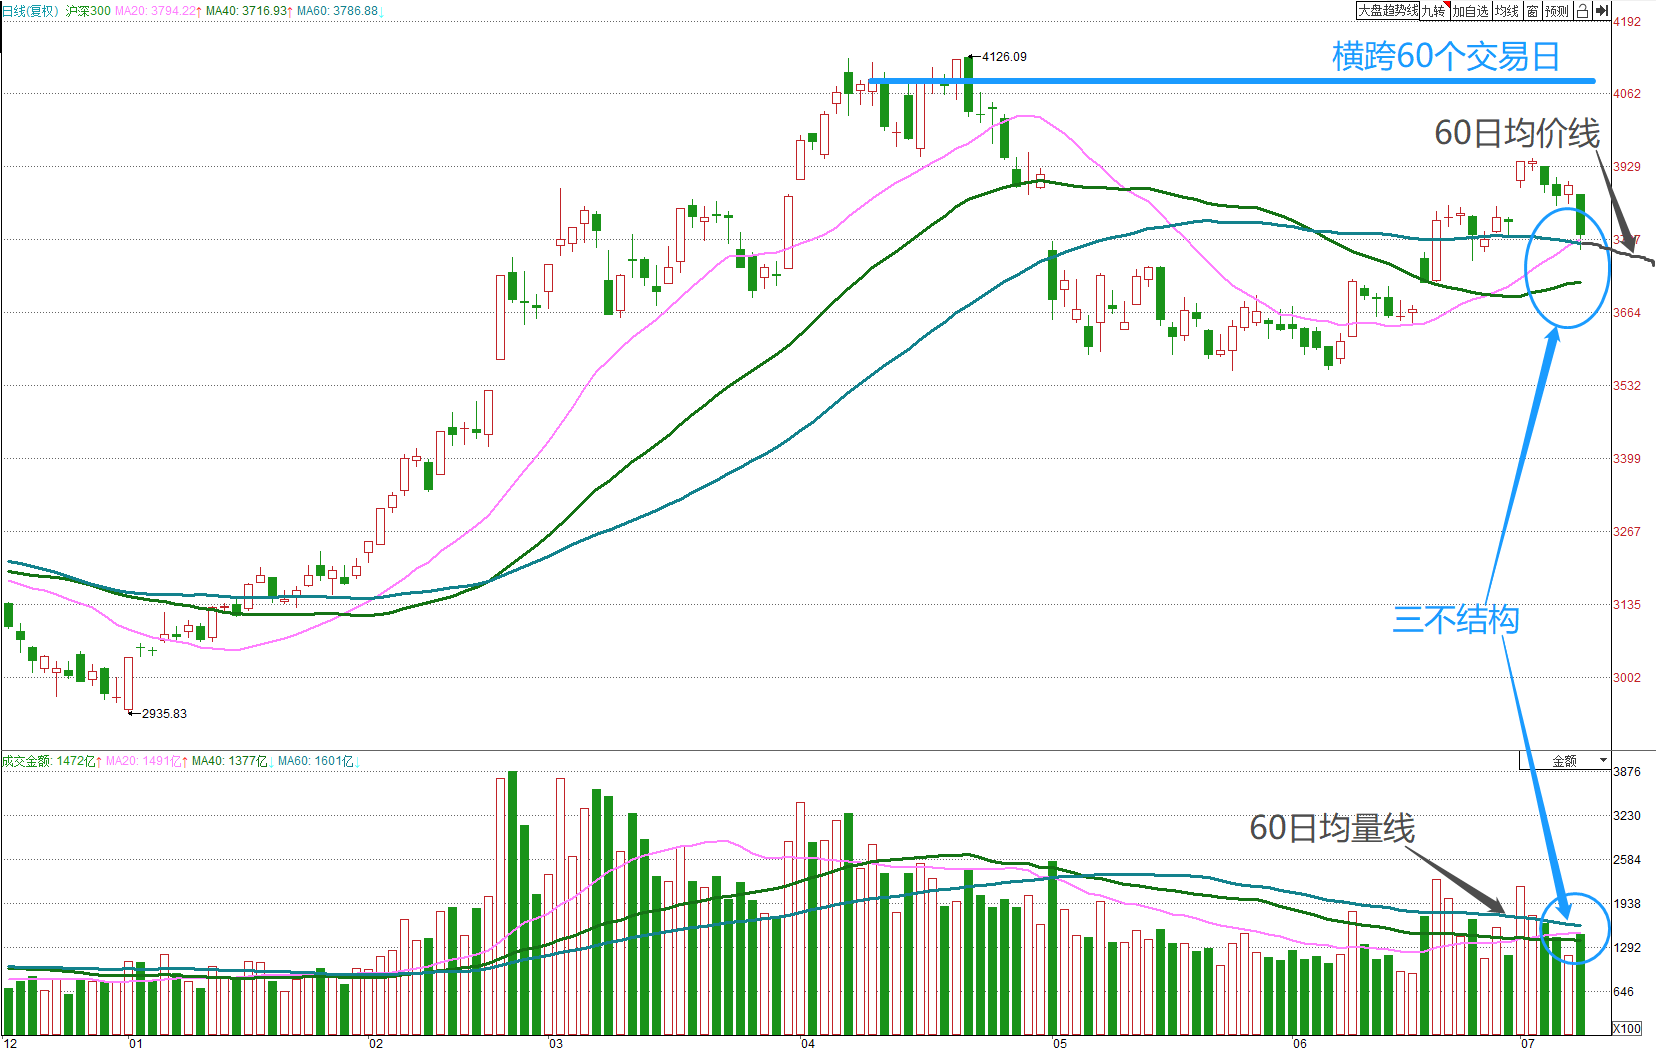This screenshot has height=1052, width=1656.
Task: Open the 预测 forecast tool
Action: coord(1557,11)
